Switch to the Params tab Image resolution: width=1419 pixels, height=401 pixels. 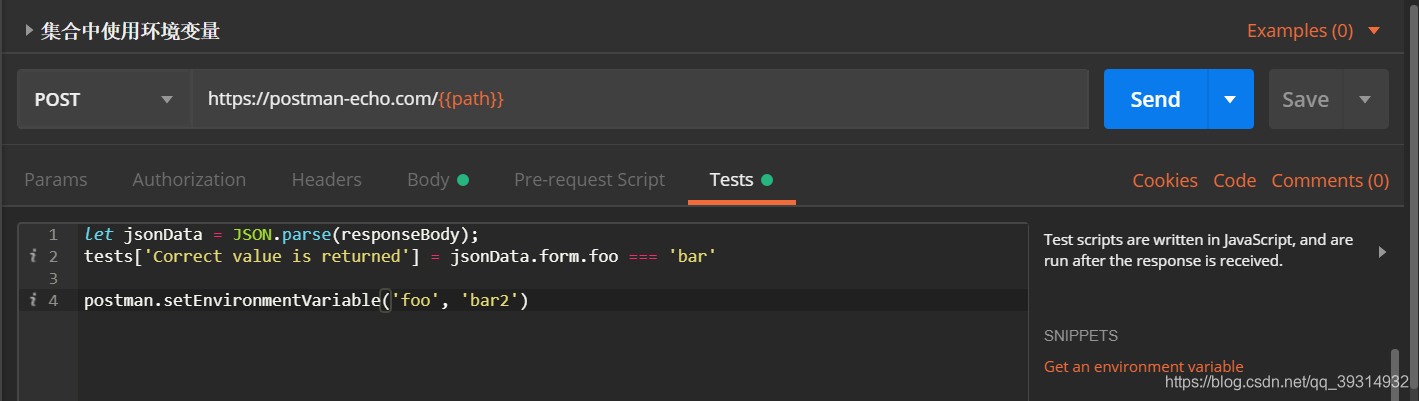click(x=56, y=180)
